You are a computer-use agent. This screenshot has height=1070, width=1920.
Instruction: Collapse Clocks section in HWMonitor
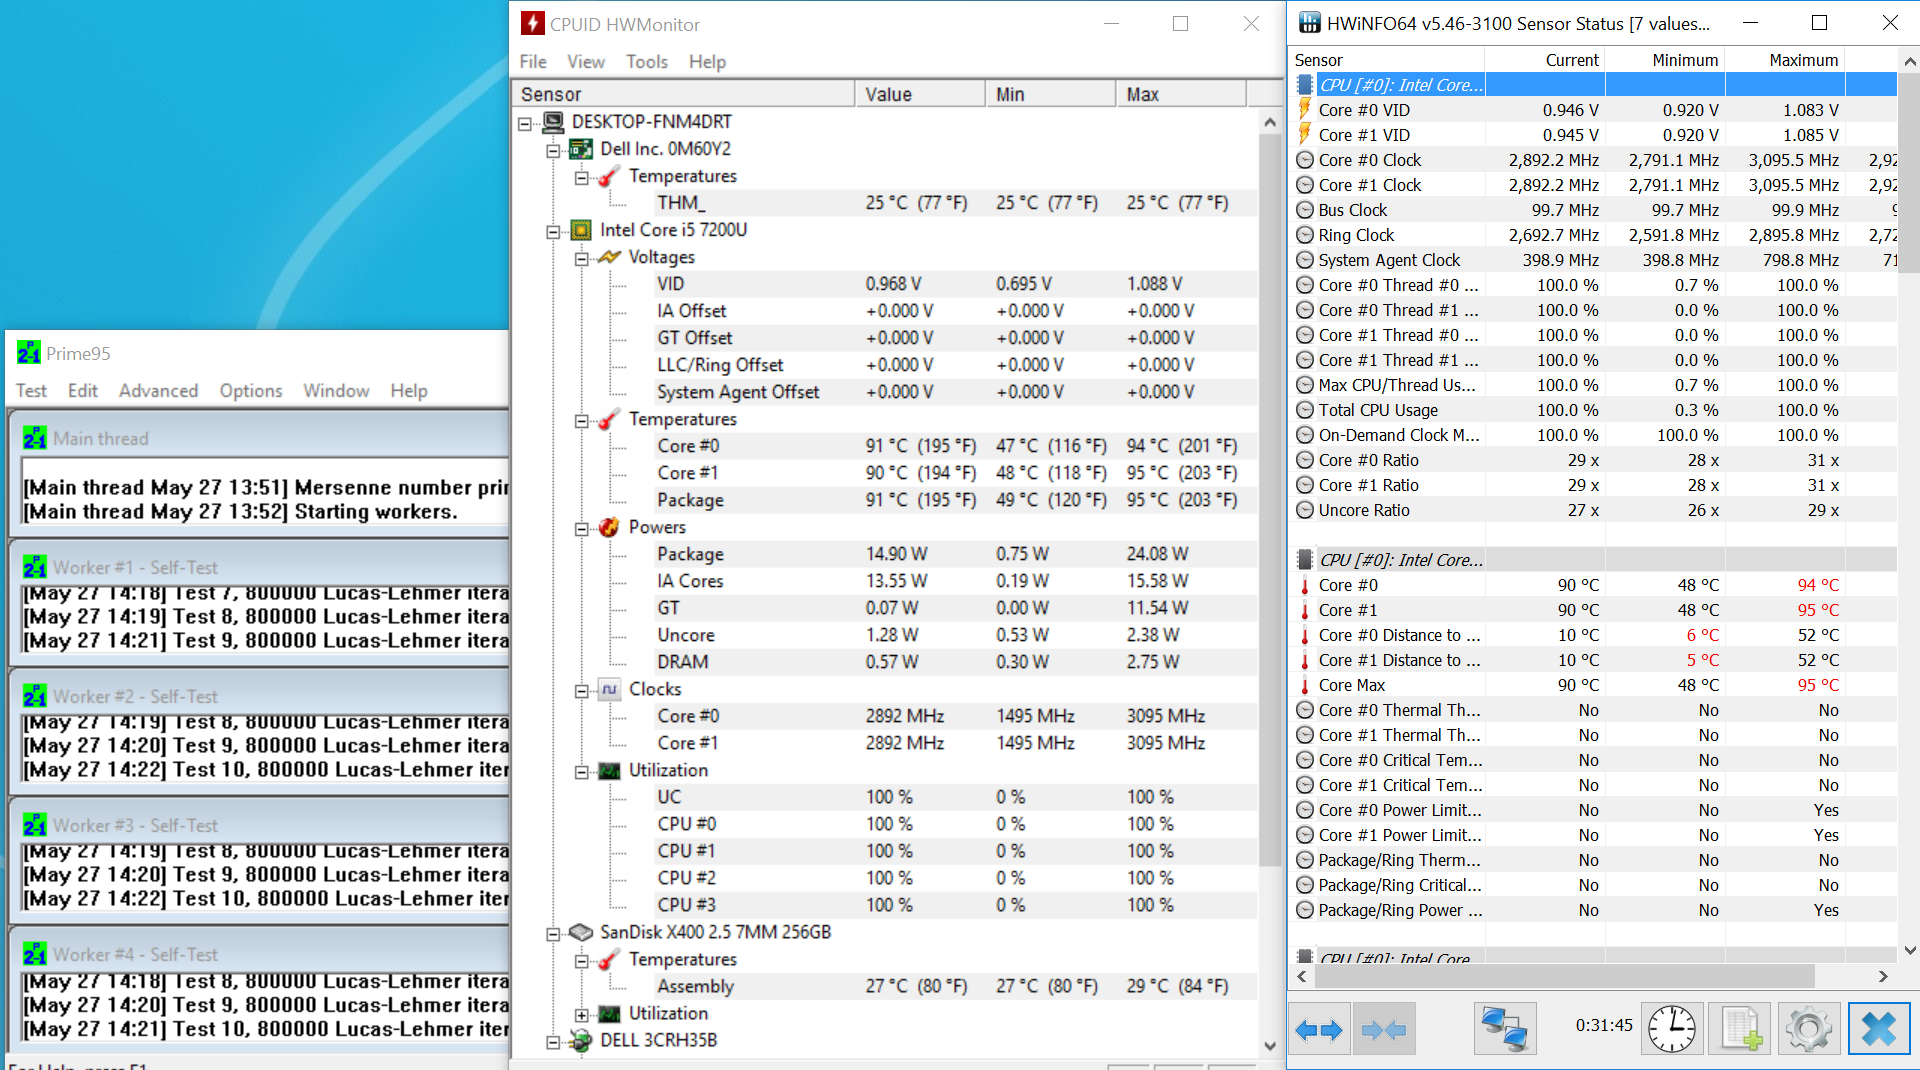(x=581, y=691)
